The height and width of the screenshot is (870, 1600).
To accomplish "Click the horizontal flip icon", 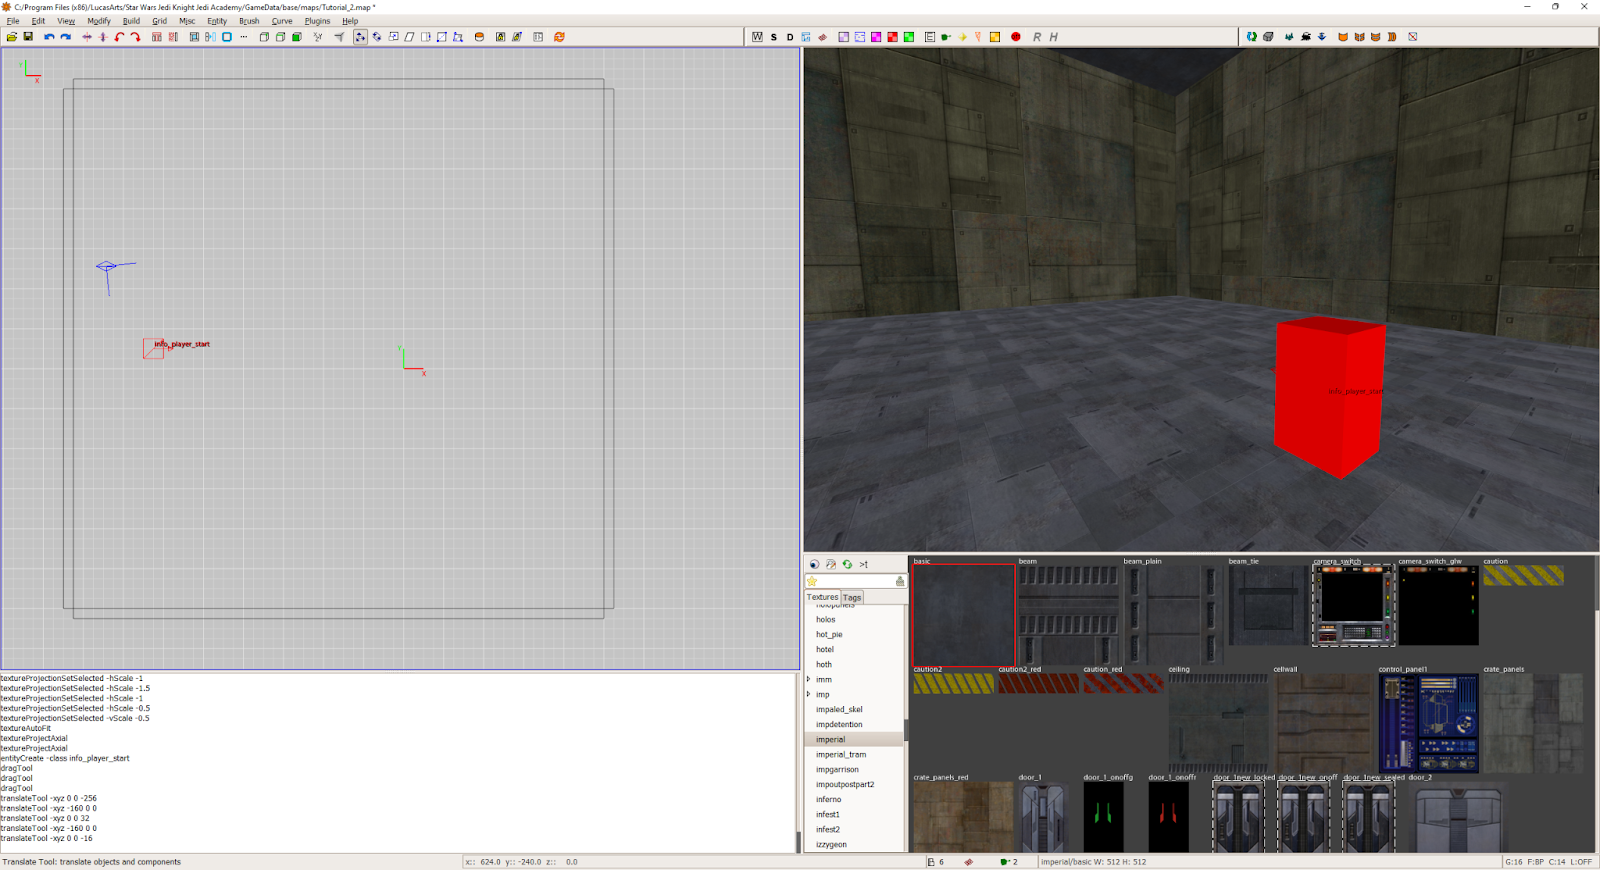I will point(87,37).
